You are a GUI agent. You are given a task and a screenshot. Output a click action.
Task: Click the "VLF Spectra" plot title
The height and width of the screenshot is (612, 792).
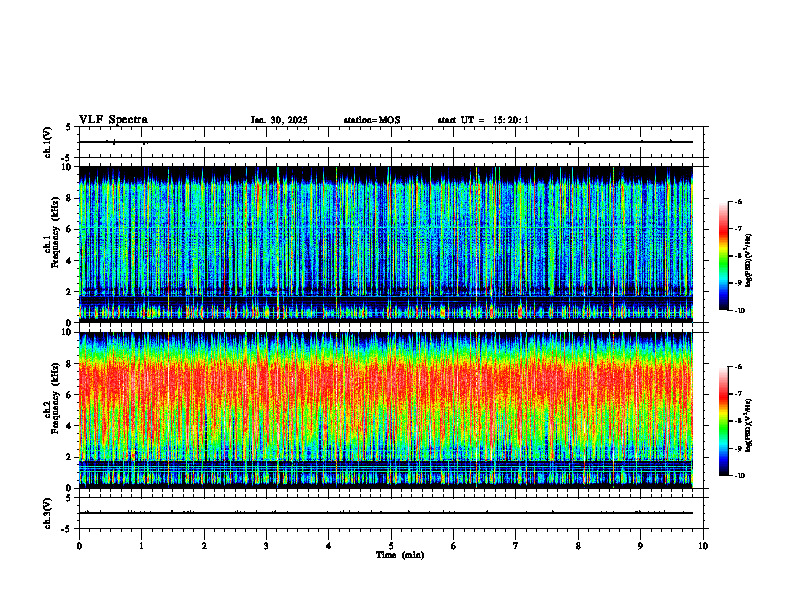pyautogui.click(x=113, y=120)
